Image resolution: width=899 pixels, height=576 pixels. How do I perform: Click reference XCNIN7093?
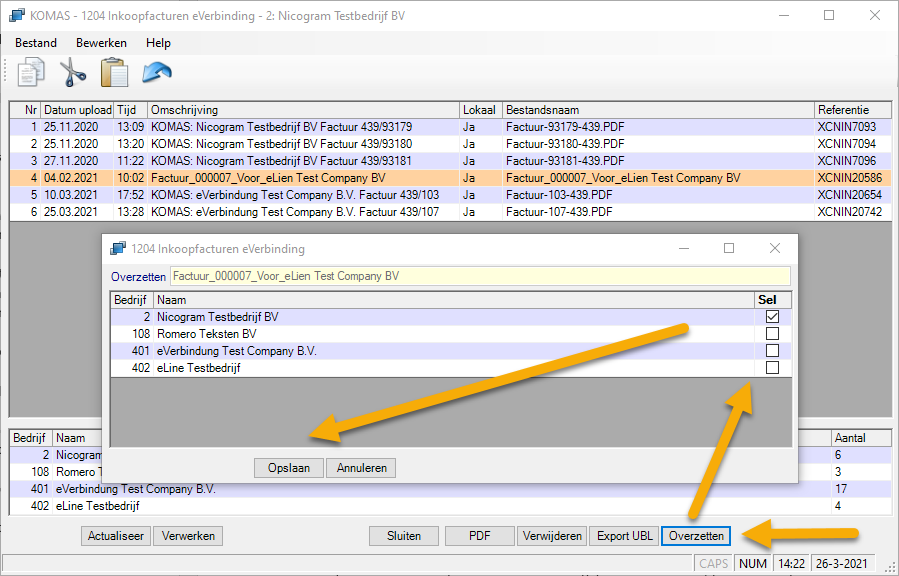[x=847, y=127]
